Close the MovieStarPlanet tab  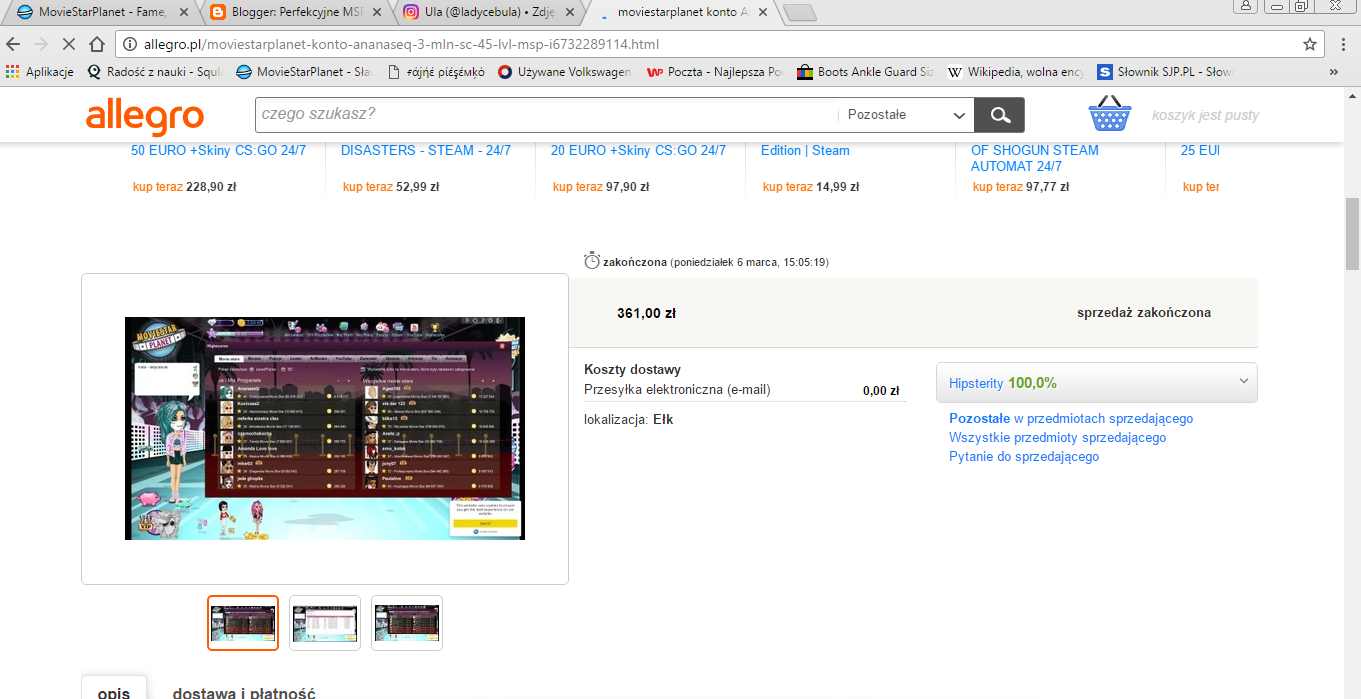183,13
